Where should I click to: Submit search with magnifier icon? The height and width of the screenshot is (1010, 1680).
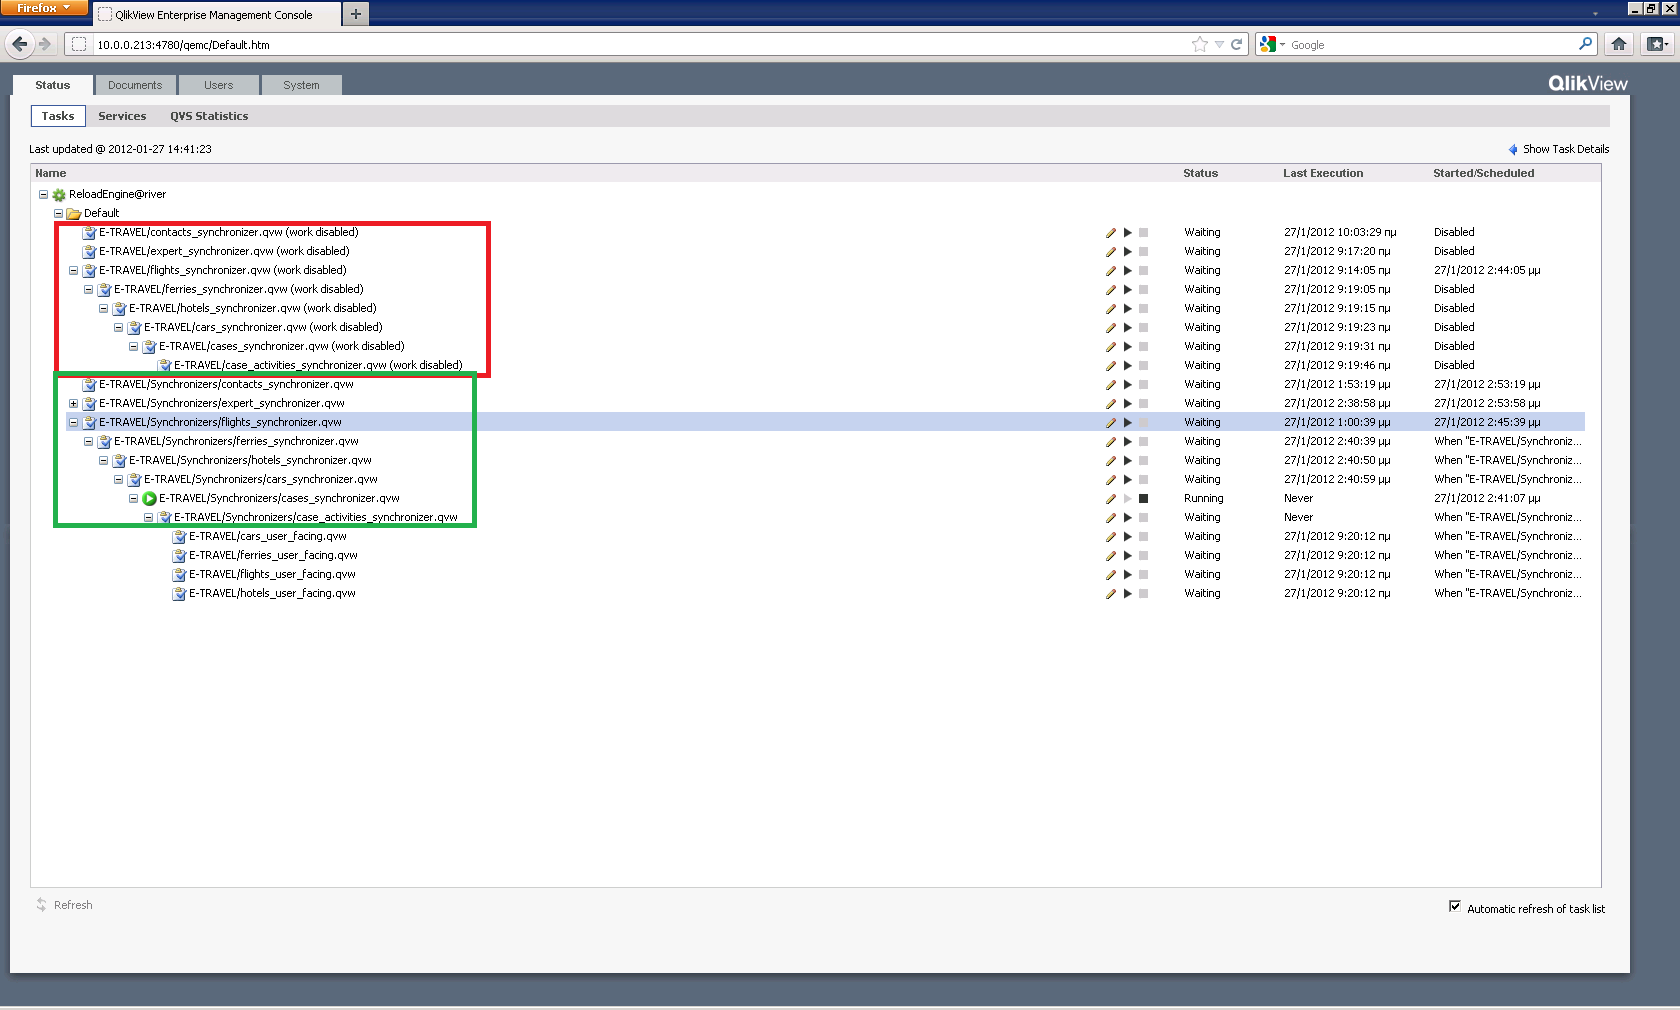click(1585, 44)
